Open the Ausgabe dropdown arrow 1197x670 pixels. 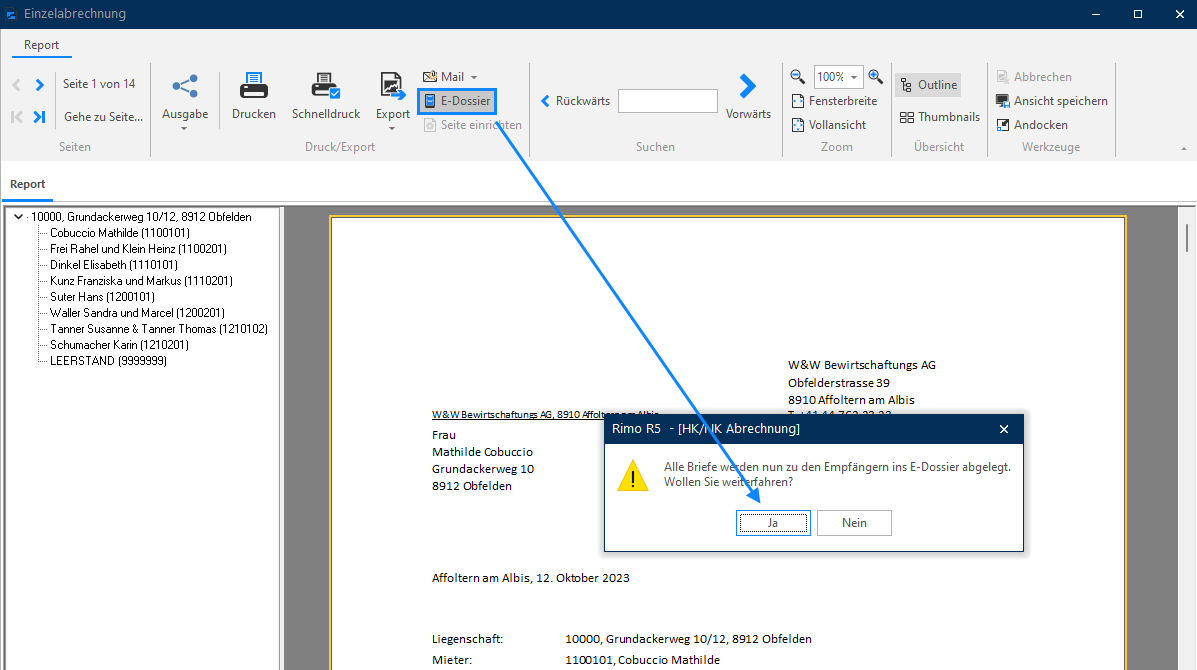tap(184, 129)
